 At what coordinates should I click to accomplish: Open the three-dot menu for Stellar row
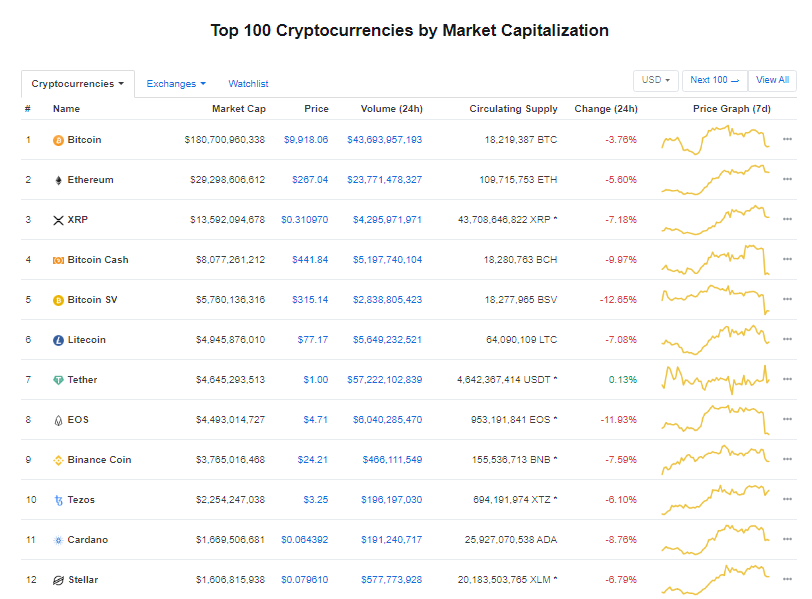click(787, 579)
